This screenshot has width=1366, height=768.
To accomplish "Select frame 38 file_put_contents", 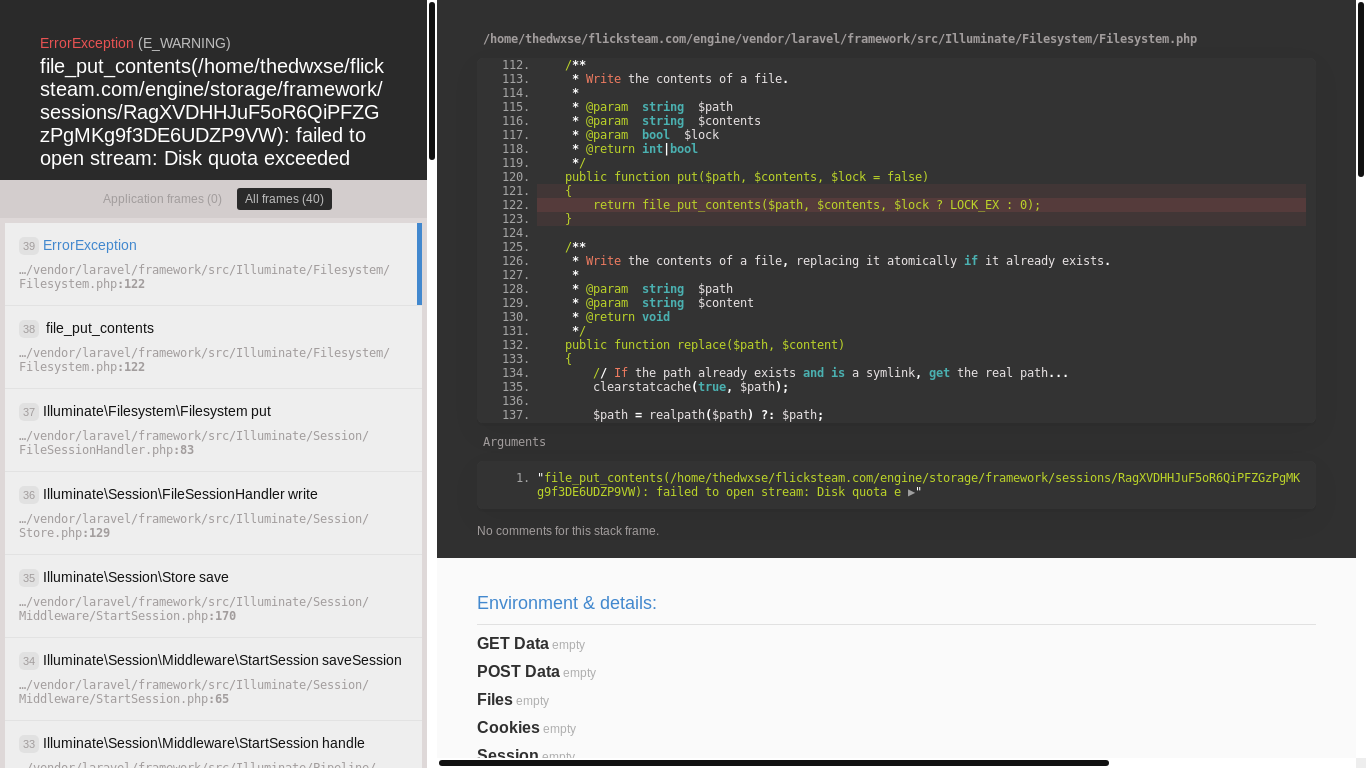I will coord(213,347).
